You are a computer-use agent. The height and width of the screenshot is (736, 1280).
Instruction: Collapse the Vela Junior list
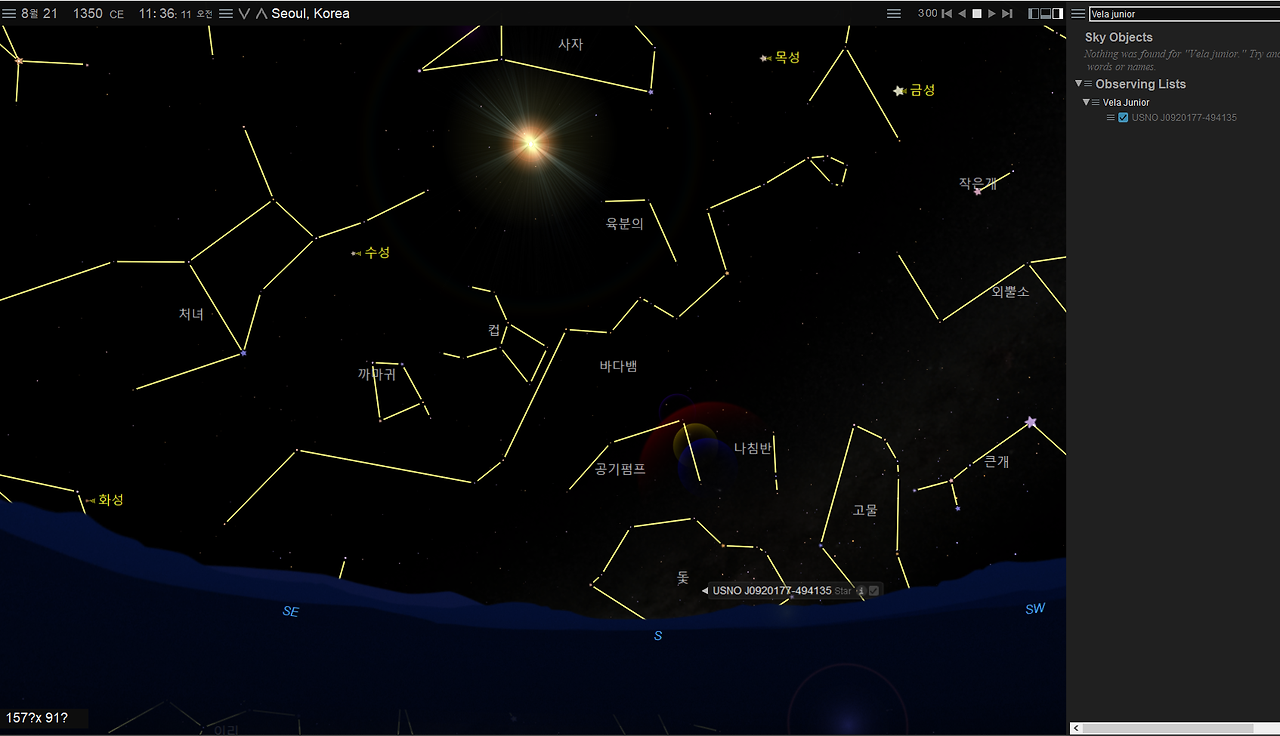click(1086, 102)
